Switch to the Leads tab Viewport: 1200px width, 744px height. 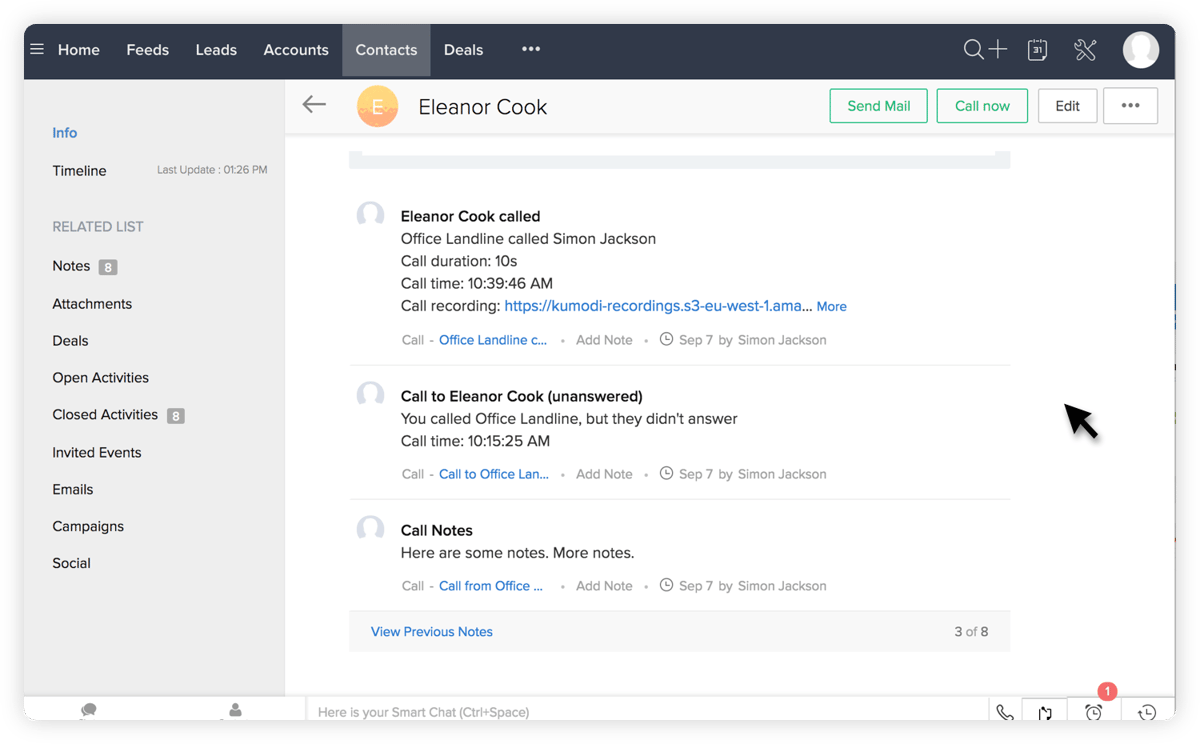[216, 49]
